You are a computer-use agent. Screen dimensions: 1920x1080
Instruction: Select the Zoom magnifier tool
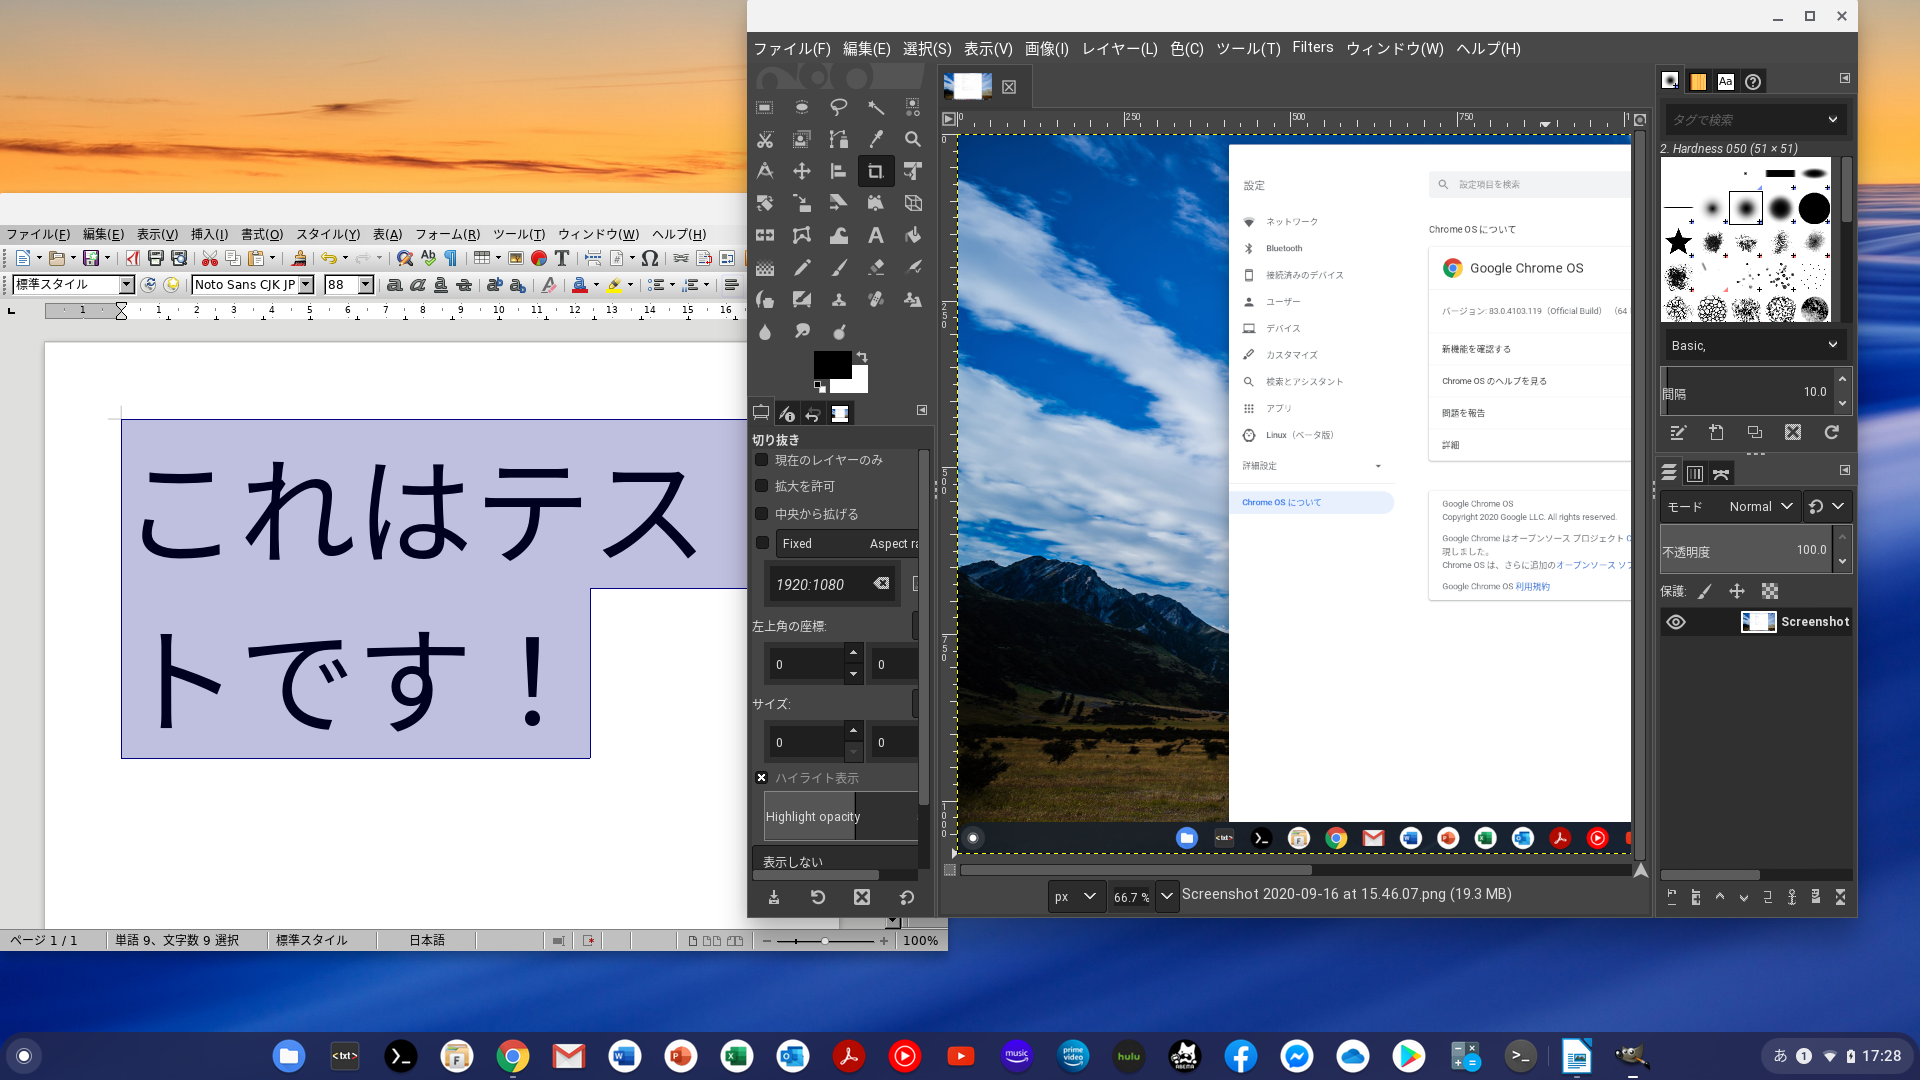(x=912, y=139)
